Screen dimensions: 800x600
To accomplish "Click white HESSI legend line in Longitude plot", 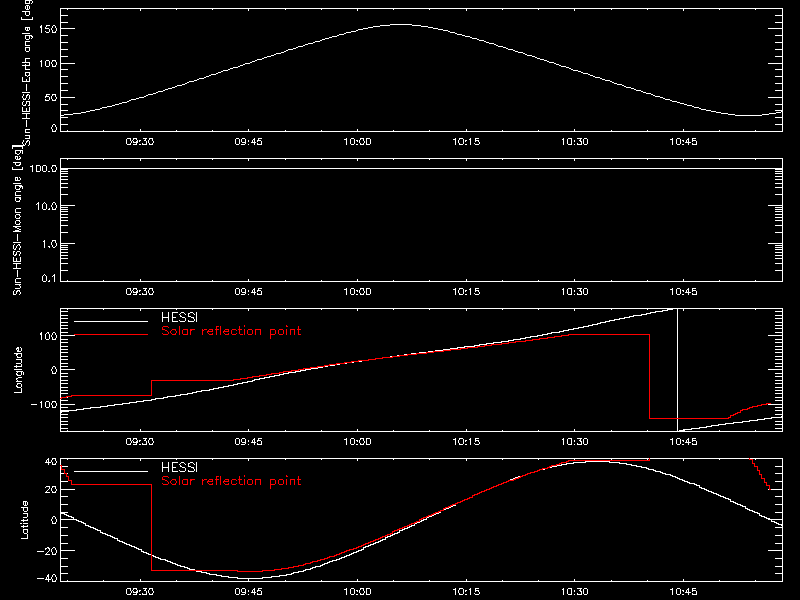I will pos(111,321).
